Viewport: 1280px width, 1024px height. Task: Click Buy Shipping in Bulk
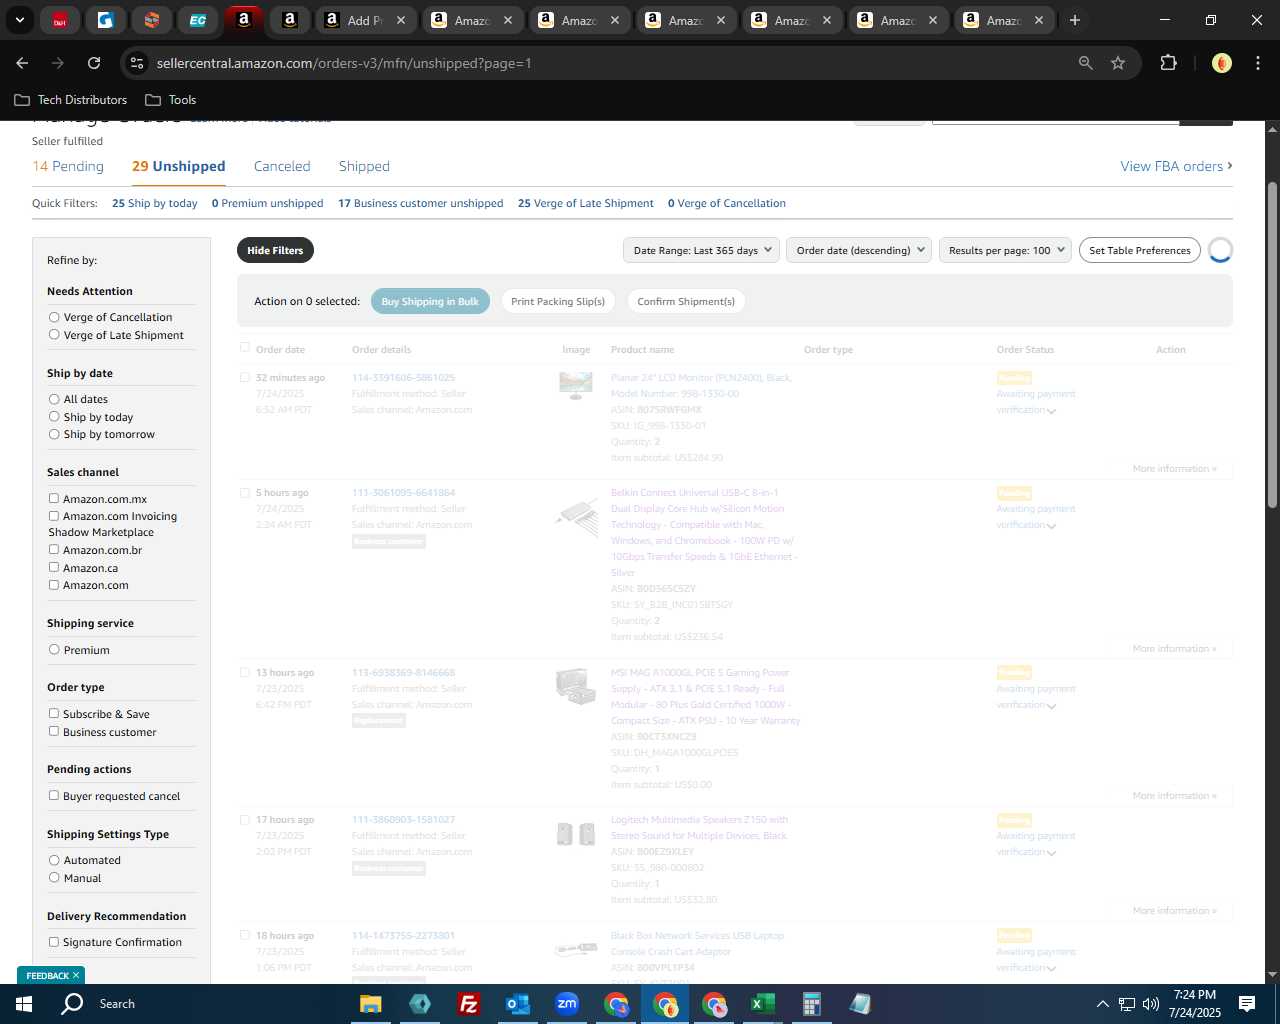430,301
